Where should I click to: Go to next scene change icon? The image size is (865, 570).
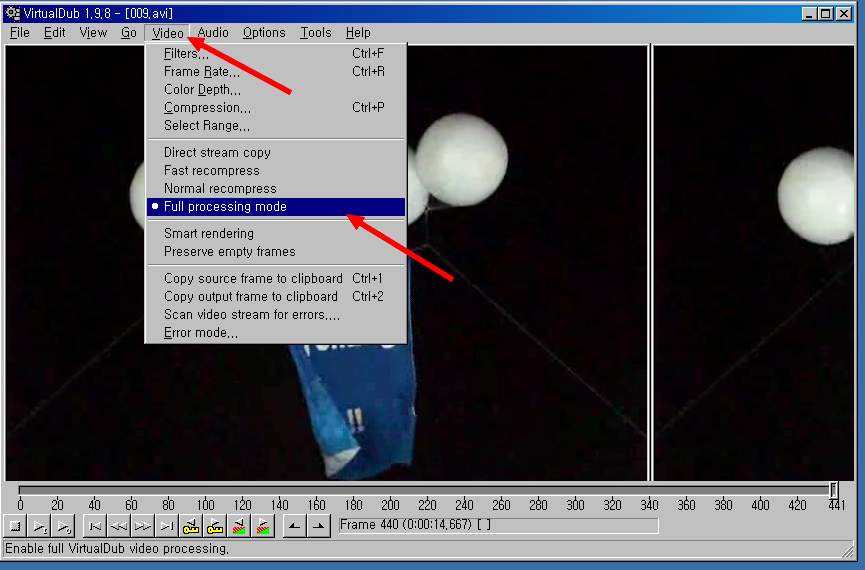pyautogui.click(x=263, y=526)
